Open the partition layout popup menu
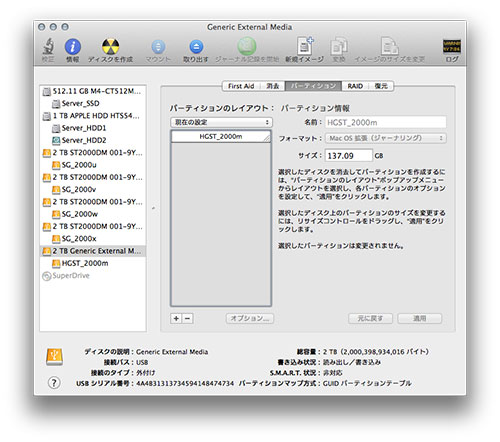The width and height of the screenshot is (500, 442). click(x=221, y=122)
